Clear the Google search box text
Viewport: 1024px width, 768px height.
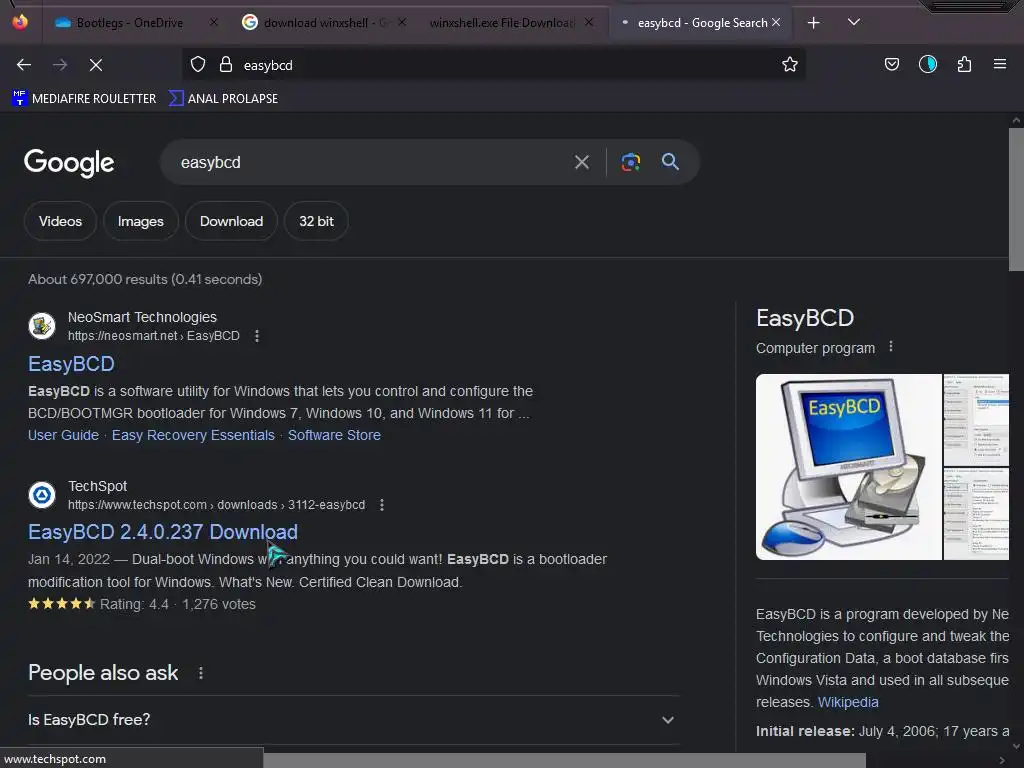tap(582, 162)
